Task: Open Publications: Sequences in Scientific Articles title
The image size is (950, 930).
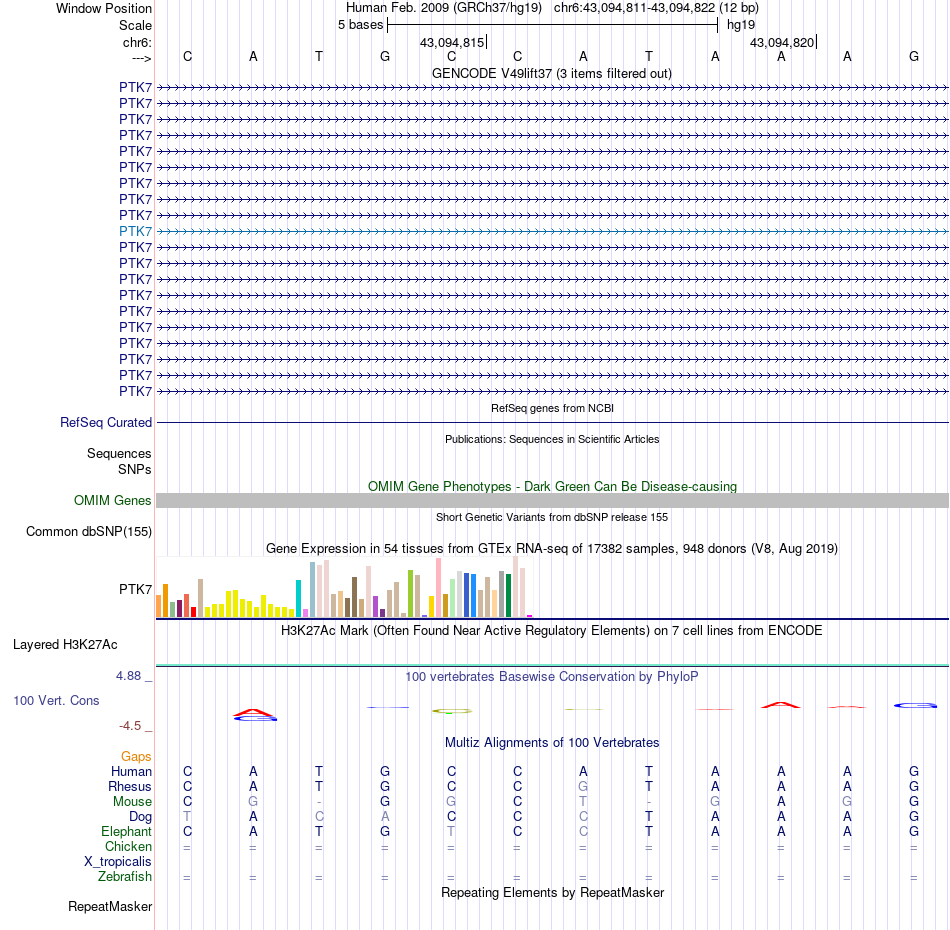Action: 552,439
